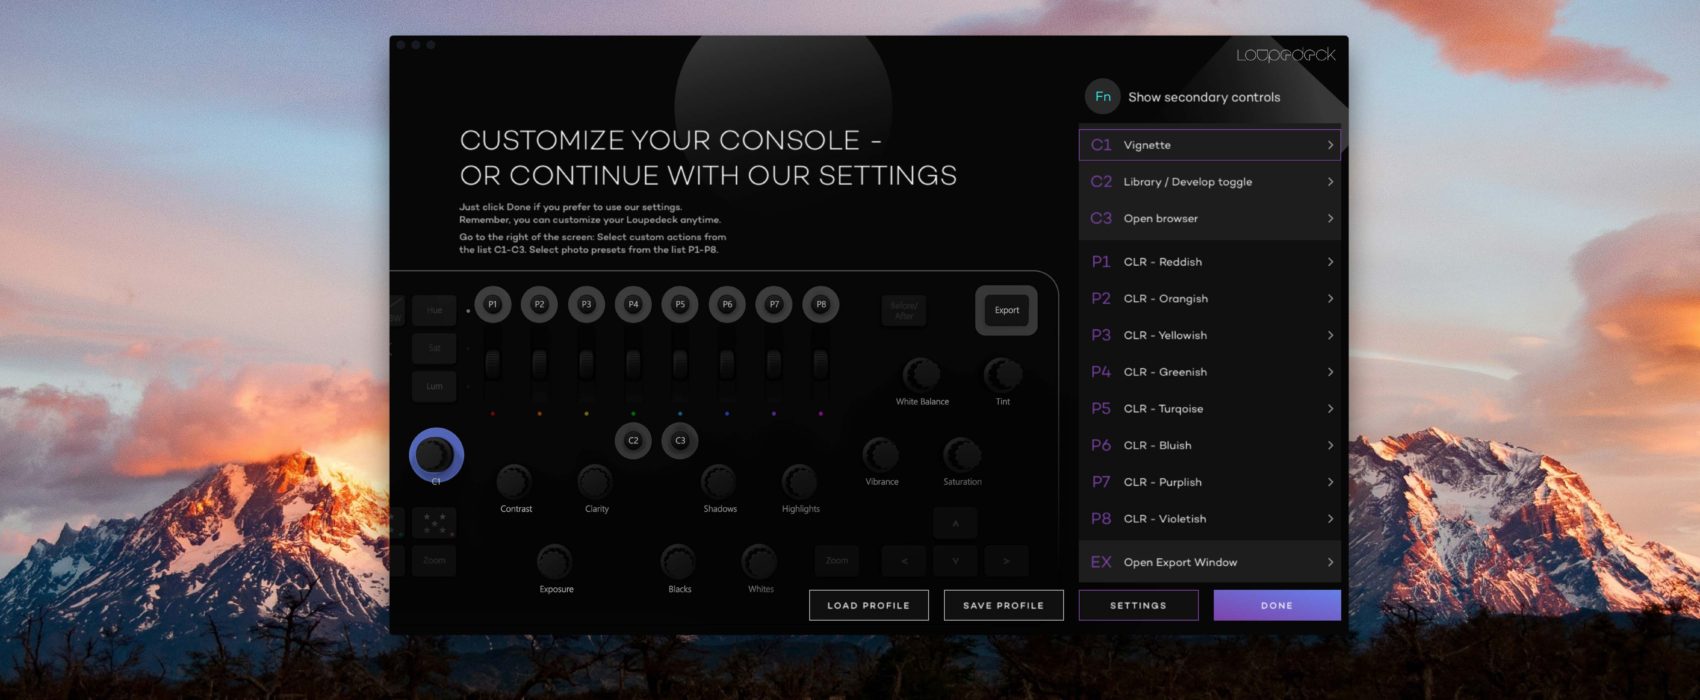The image size is (1700, 700).
Task: Click the purple Done button
Action: [x=1277, y=605]
